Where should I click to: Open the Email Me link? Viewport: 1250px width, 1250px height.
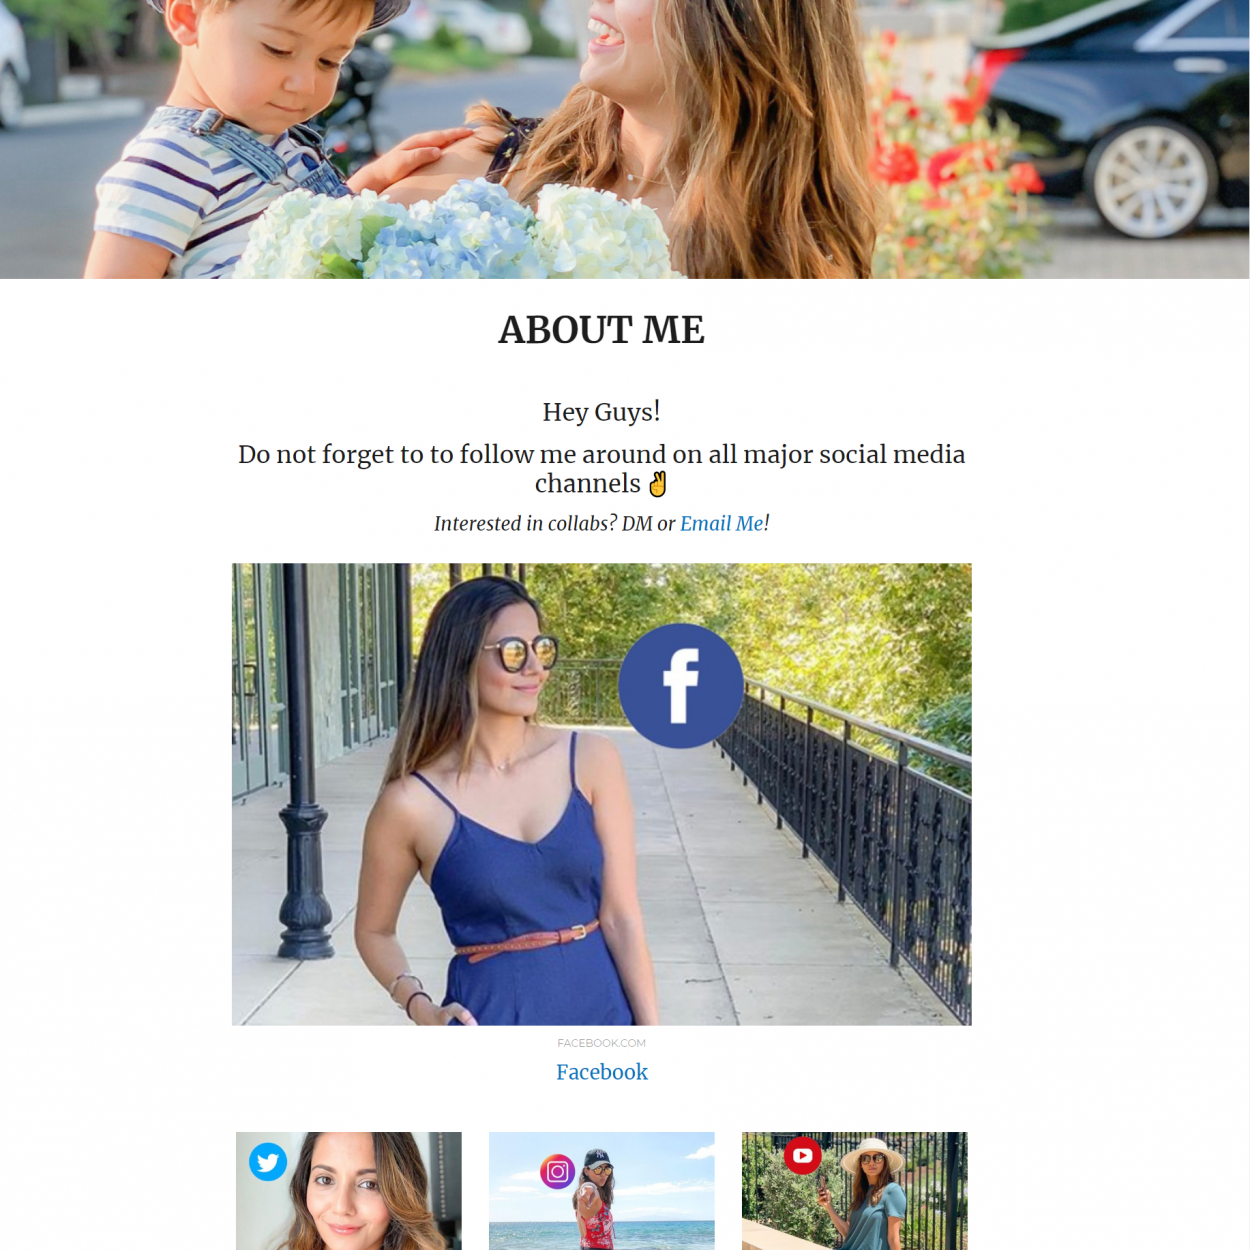(722, 523)
